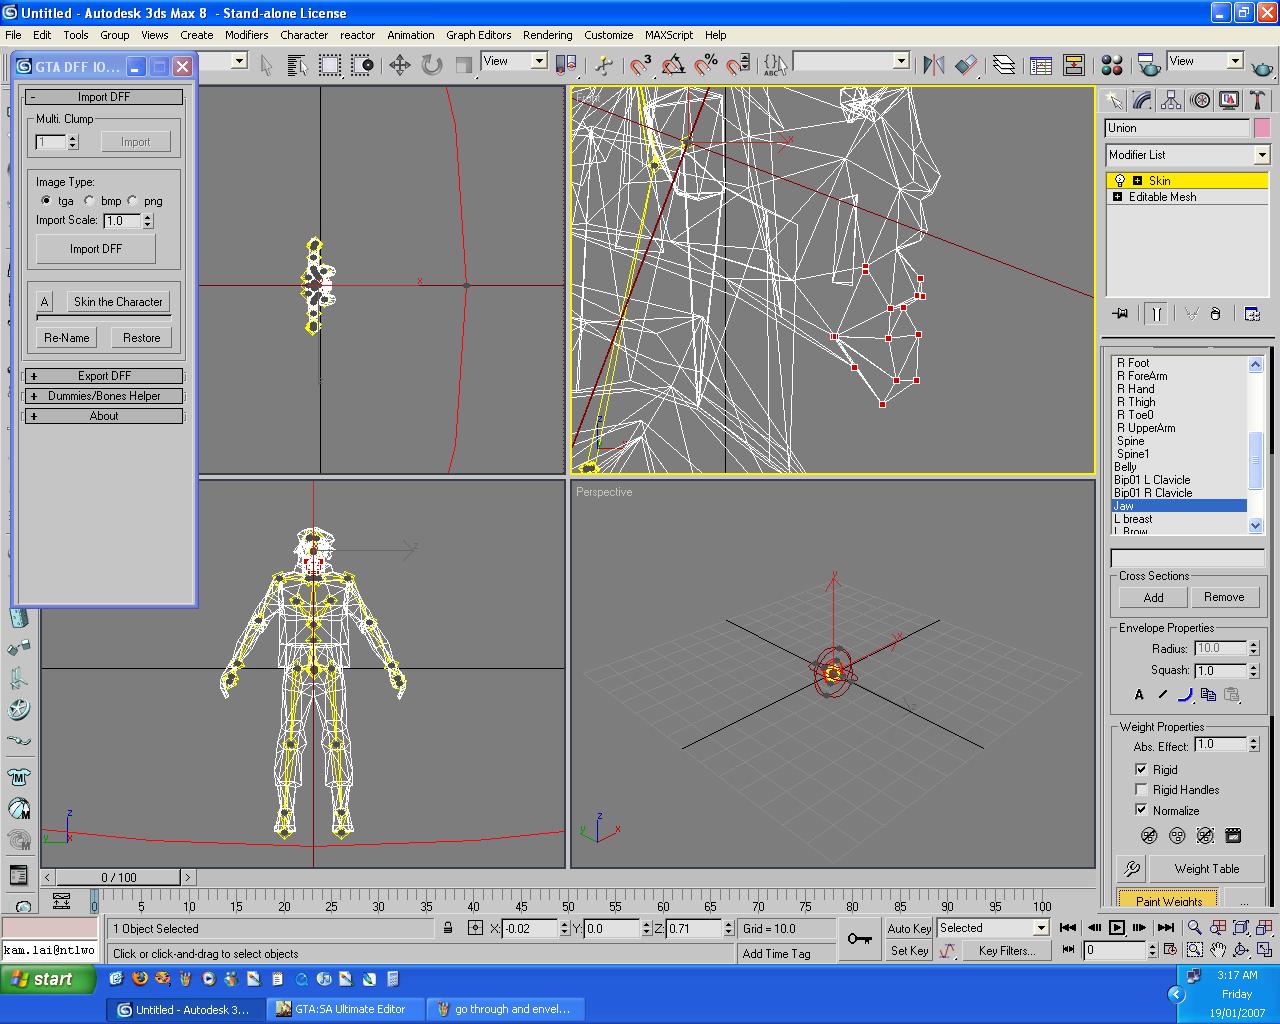The height and width of the screenshot is (1024, 1280).
Task: Open the Modifiers menu
Action: 246,35
